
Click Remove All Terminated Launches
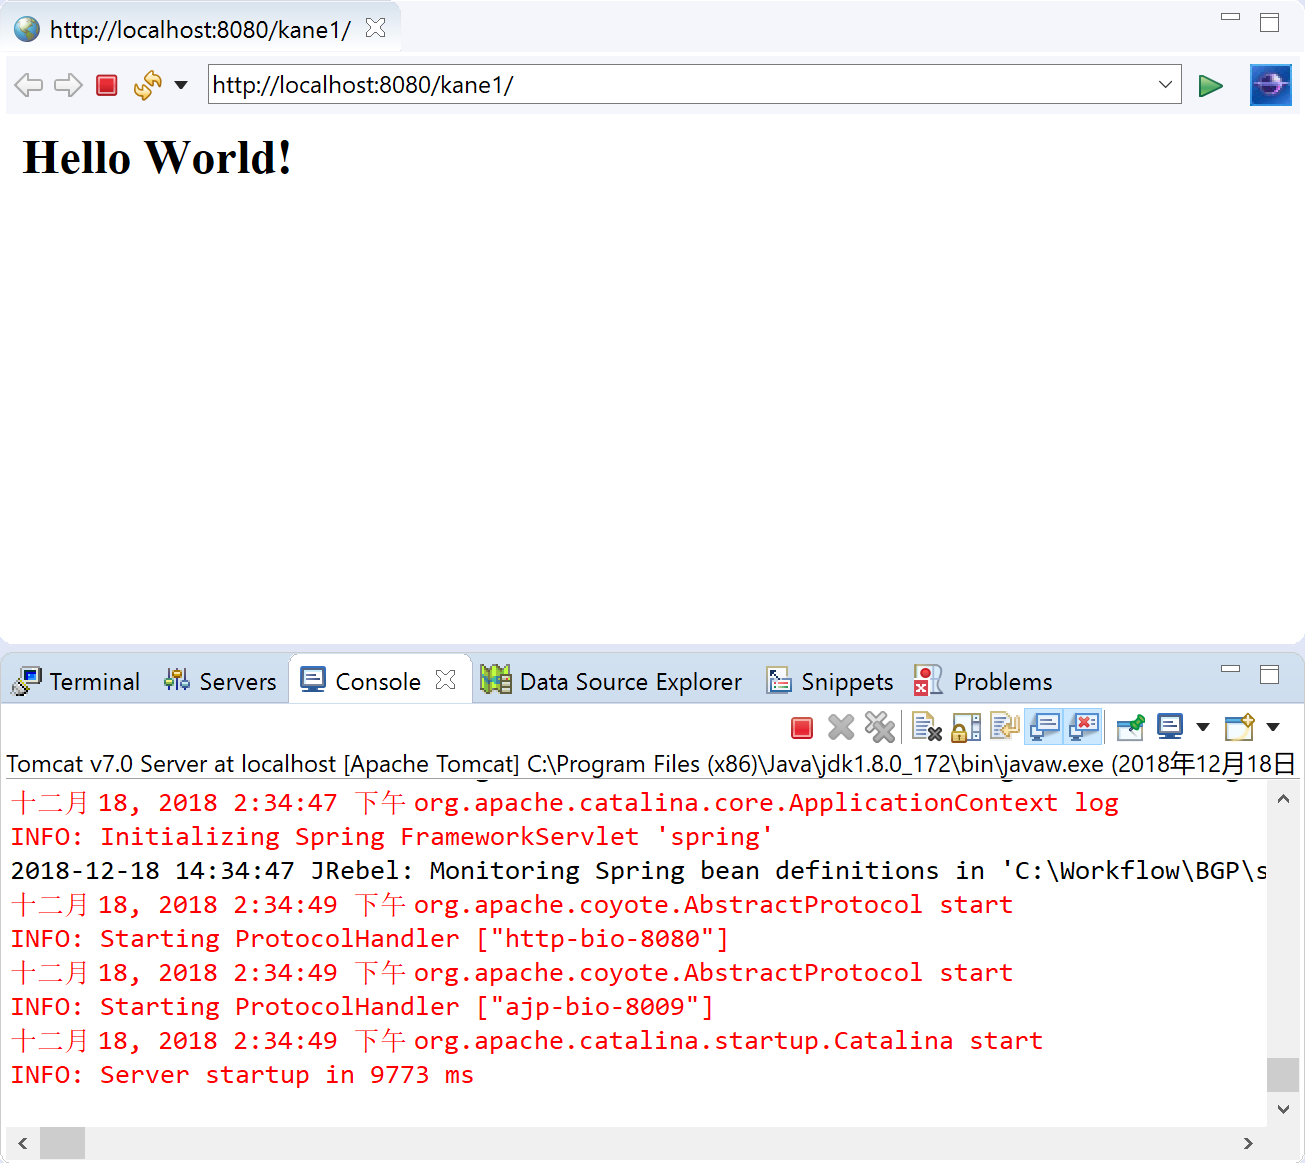(880, 727)
